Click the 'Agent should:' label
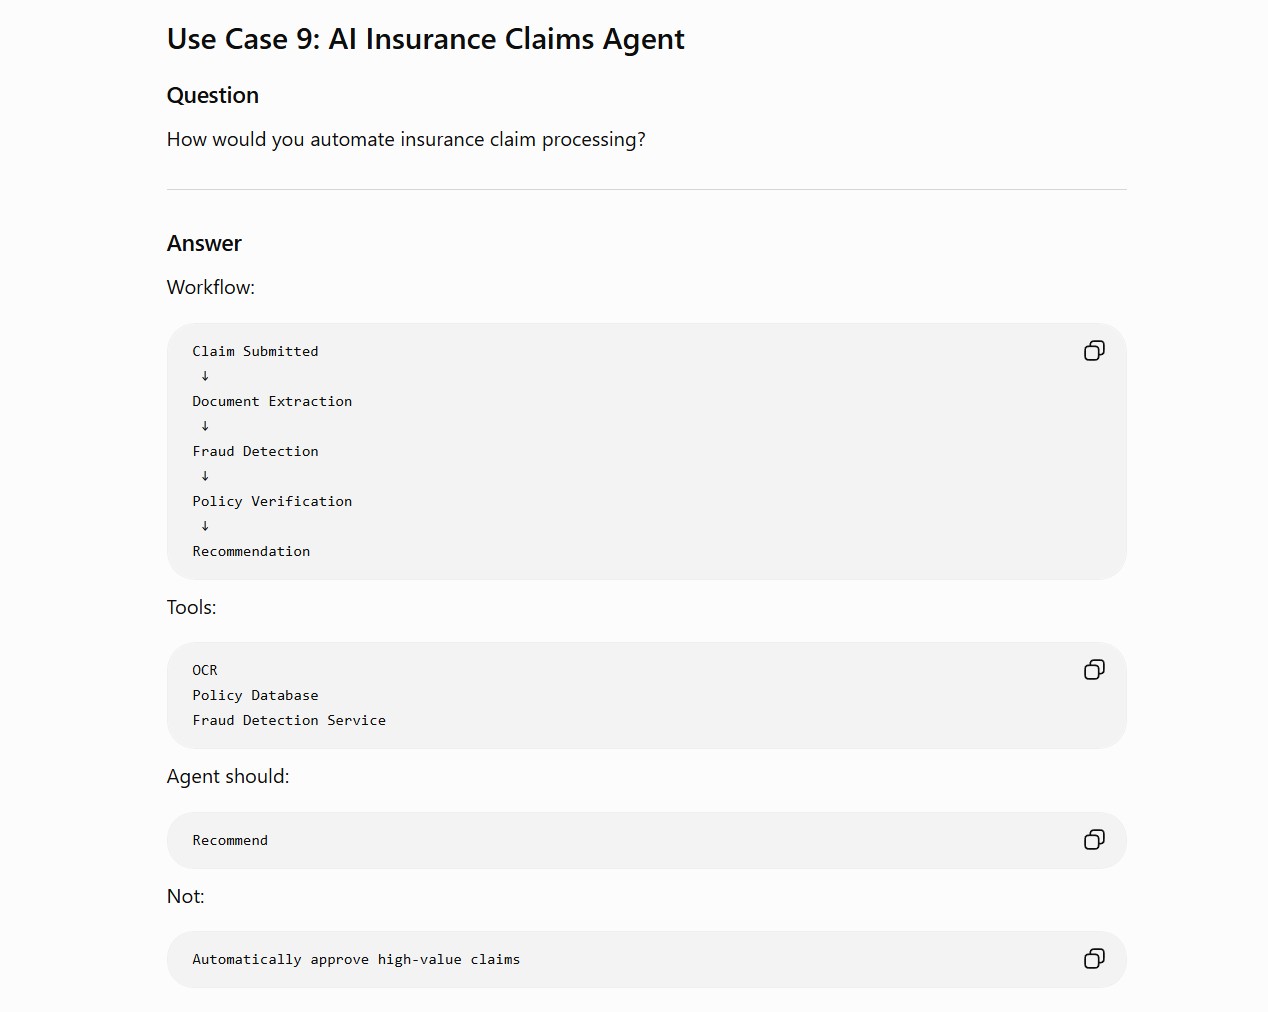This screenshot has width=1268, height=1012. pyautogui.click(x=228, y=776)
